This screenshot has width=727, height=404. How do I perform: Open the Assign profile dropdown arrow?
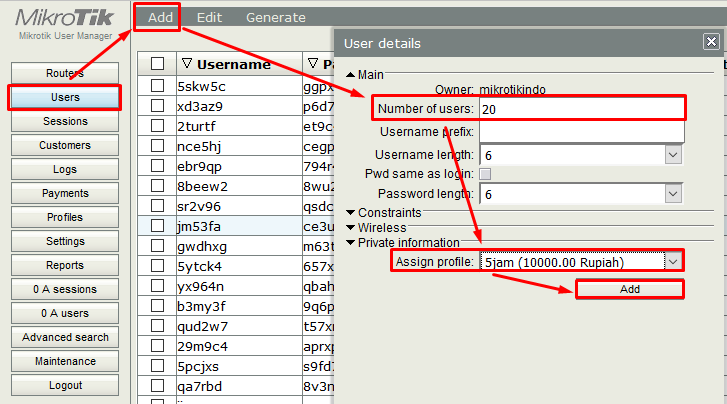click(673, 262)
